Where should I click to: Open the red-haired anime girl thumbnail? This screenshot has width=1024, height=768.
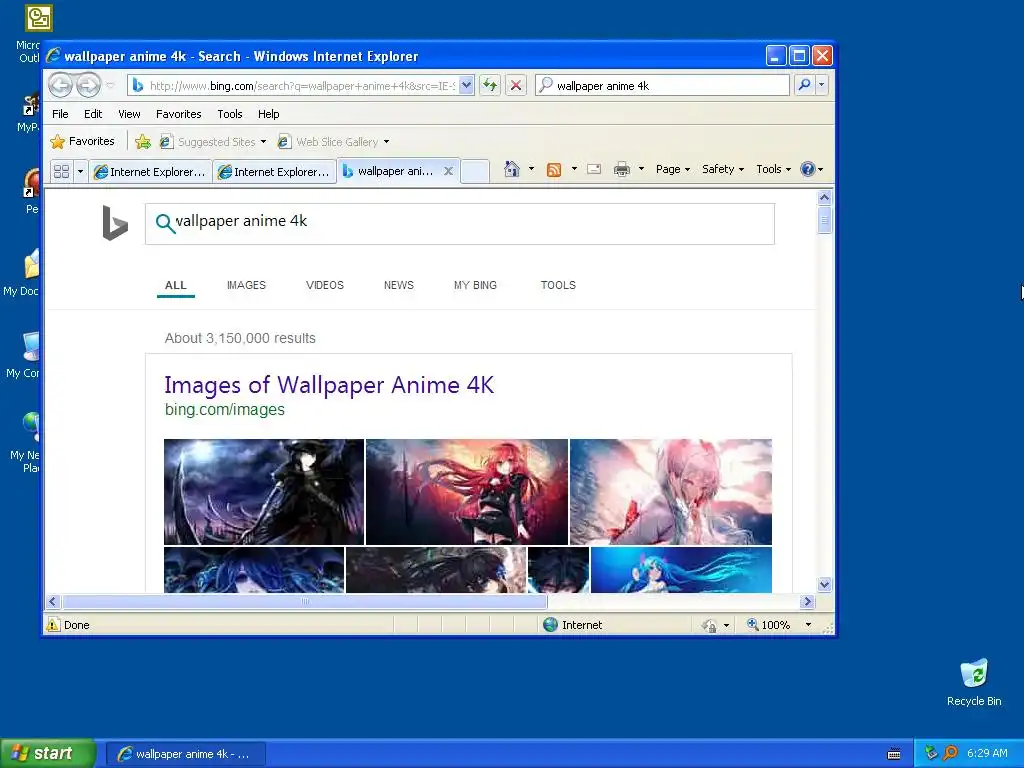coord(466,492)
